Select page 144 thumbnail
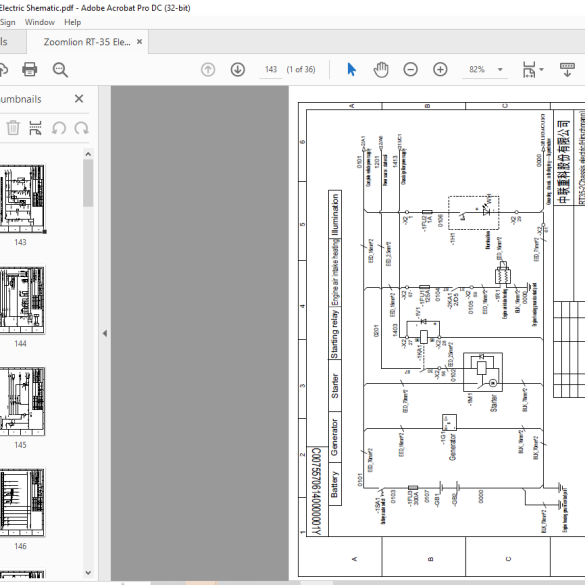 point(22,300)
